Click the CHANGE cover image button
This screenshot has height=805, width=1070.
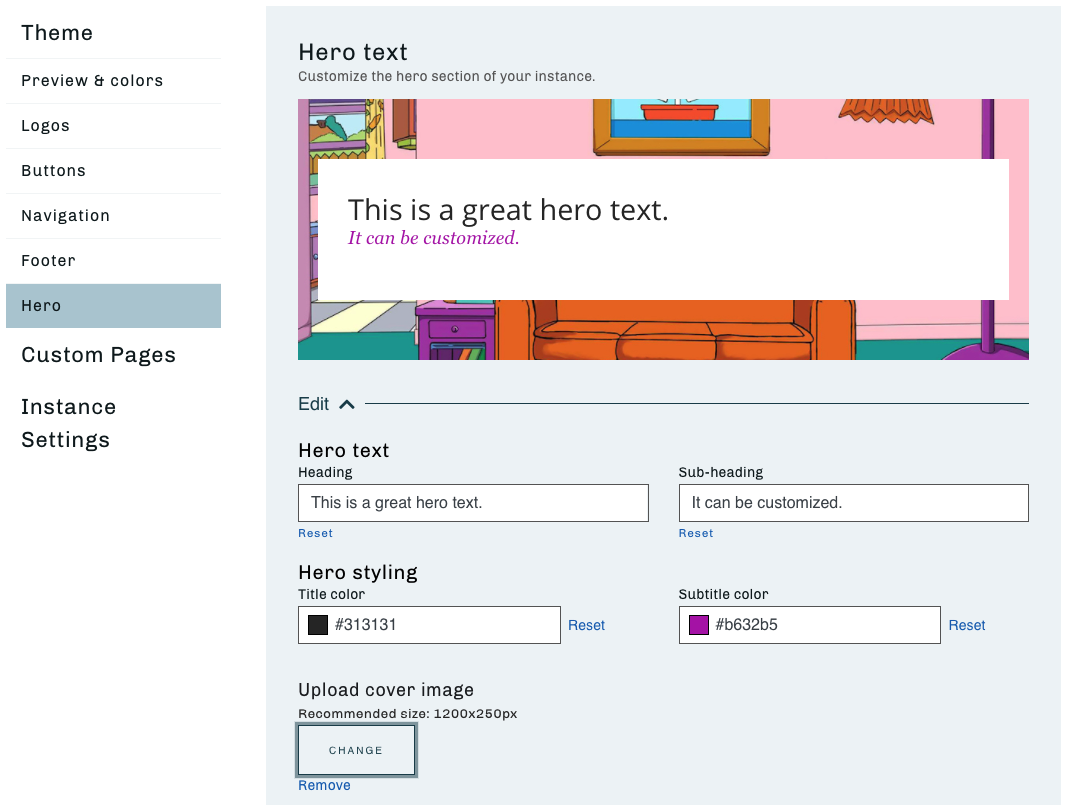coord(356,750)
